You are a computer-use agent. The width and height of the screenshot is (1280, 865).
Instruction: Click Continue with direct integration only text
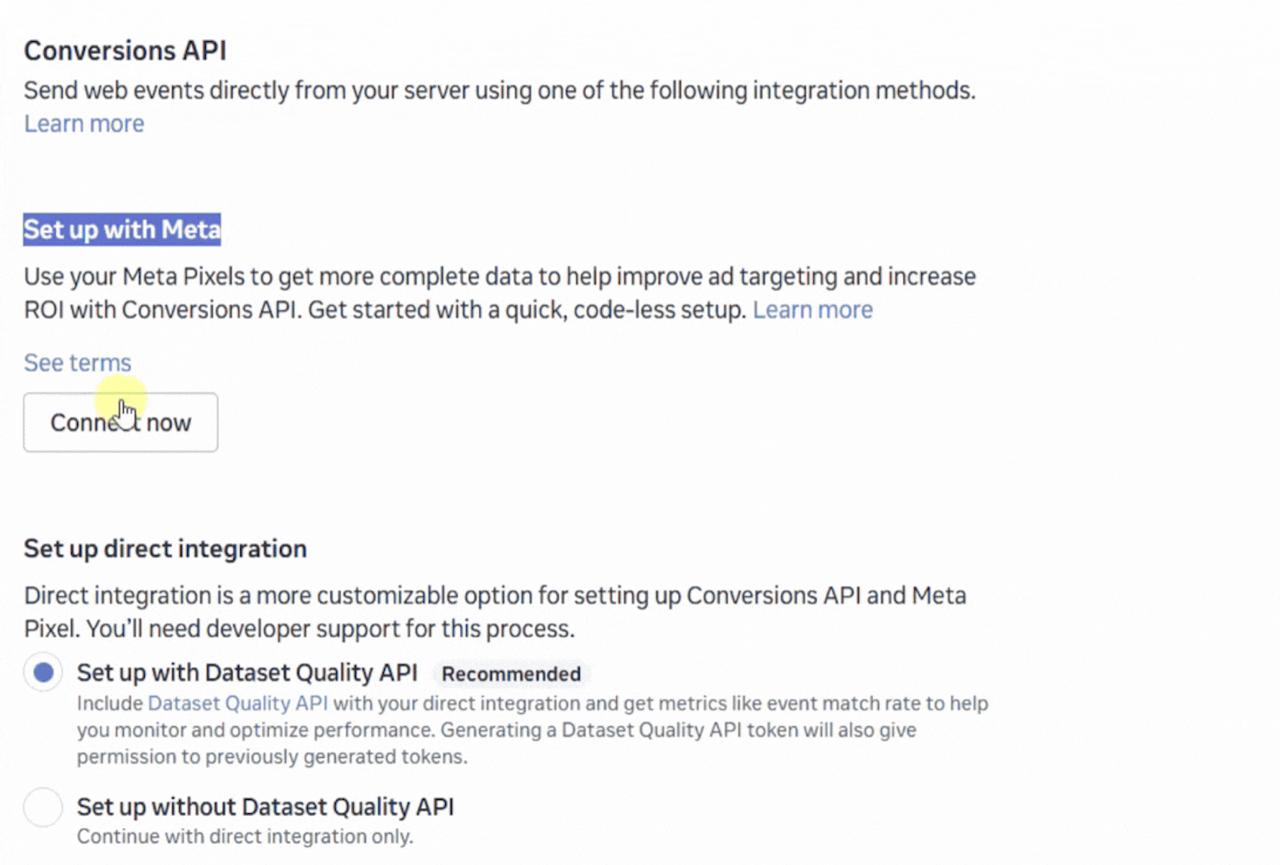(245, 836)
